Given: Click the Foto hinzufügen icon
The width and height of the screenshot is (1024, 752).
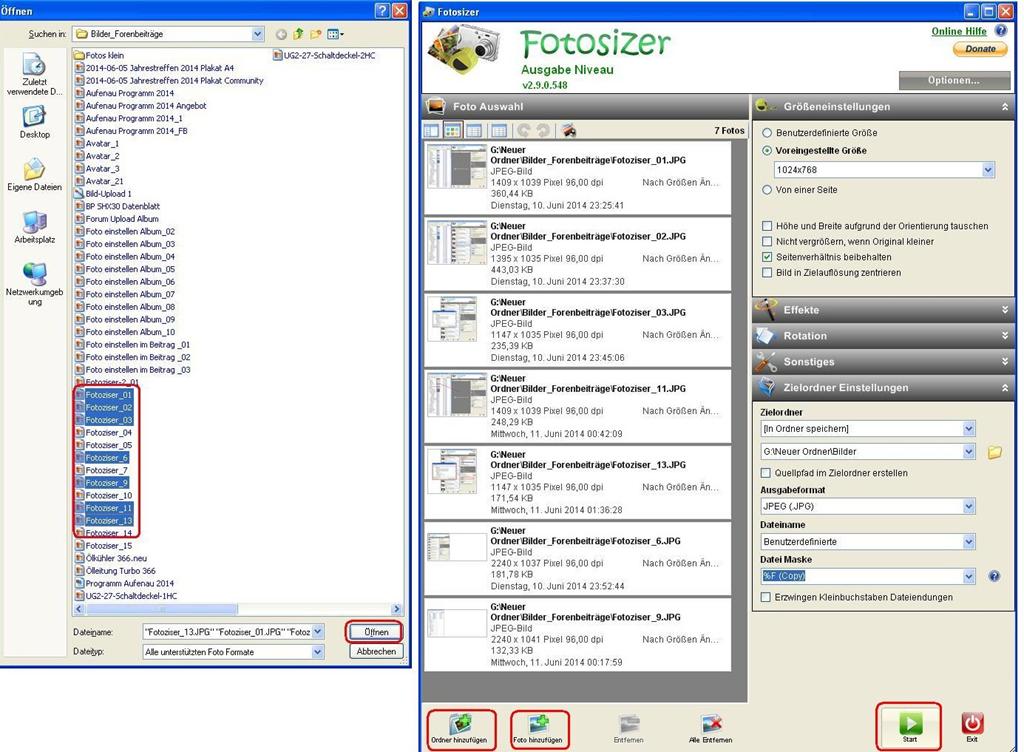Looking at the screenshot, I should [539, 723].
